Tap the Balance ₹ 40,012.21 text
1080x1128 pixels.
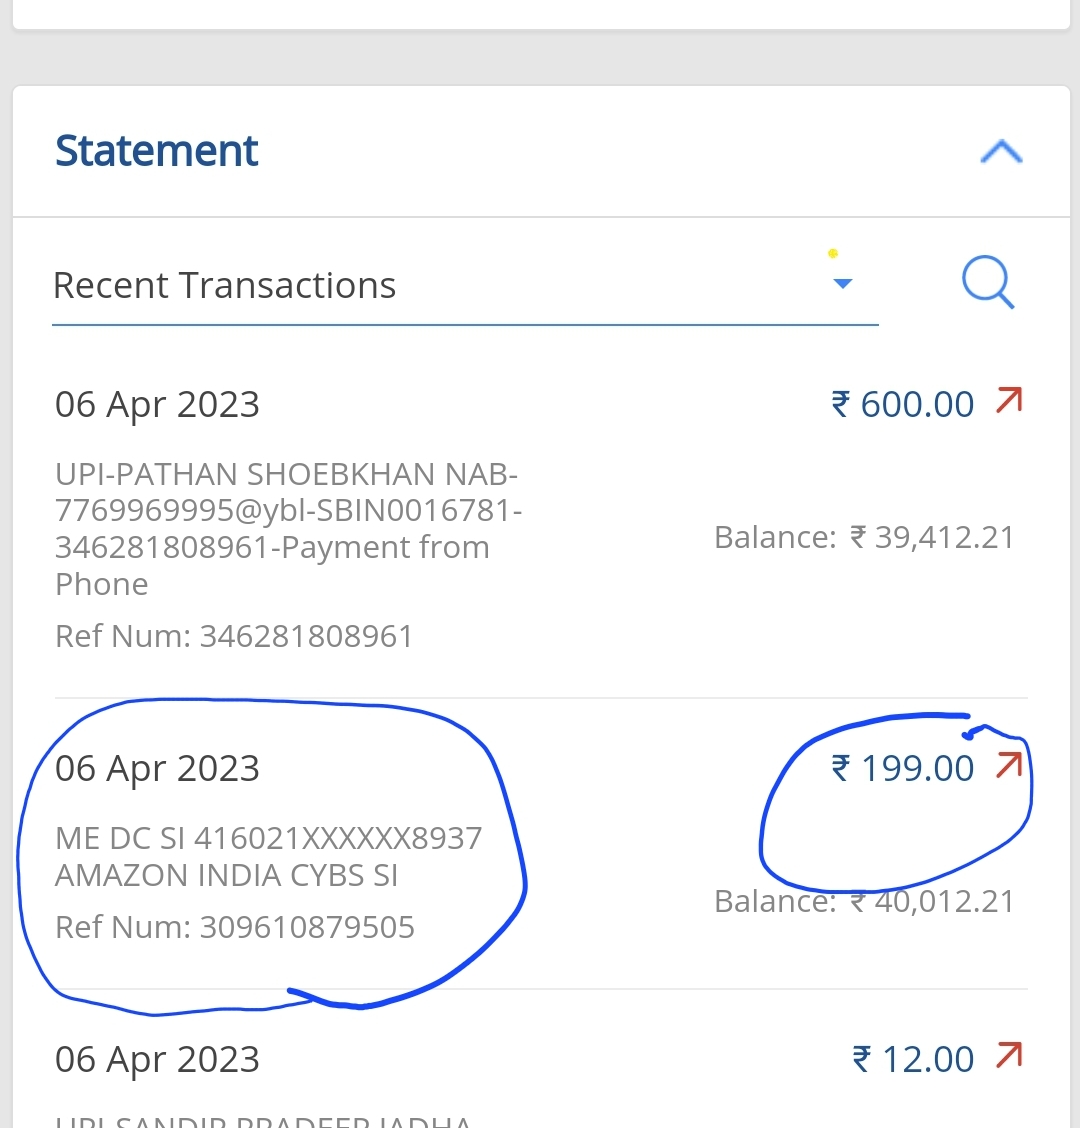point(864,902)
